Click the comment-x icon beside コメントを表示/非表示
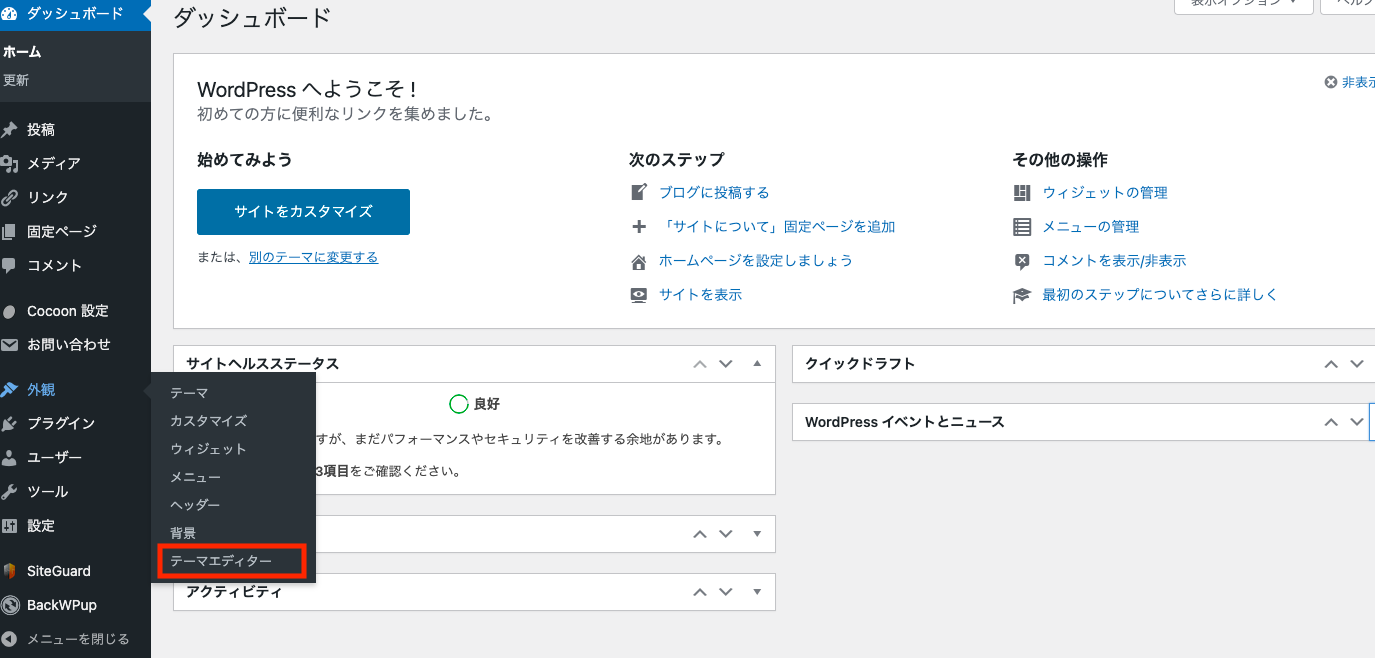Image resolution: width=1375 pixels, height=658 pixels. (1022, 261)
